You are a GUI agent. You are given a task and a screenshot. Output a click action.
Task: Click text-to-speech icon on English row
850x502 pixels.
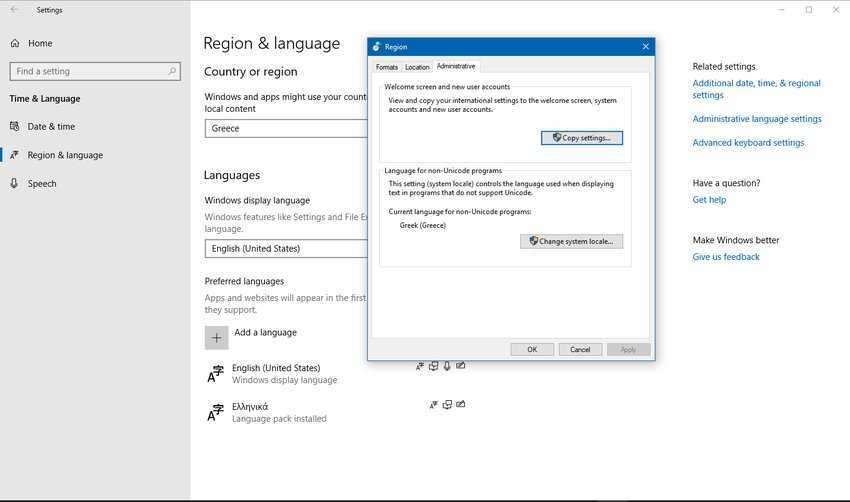pyautogui.click(x=434, y=366)
